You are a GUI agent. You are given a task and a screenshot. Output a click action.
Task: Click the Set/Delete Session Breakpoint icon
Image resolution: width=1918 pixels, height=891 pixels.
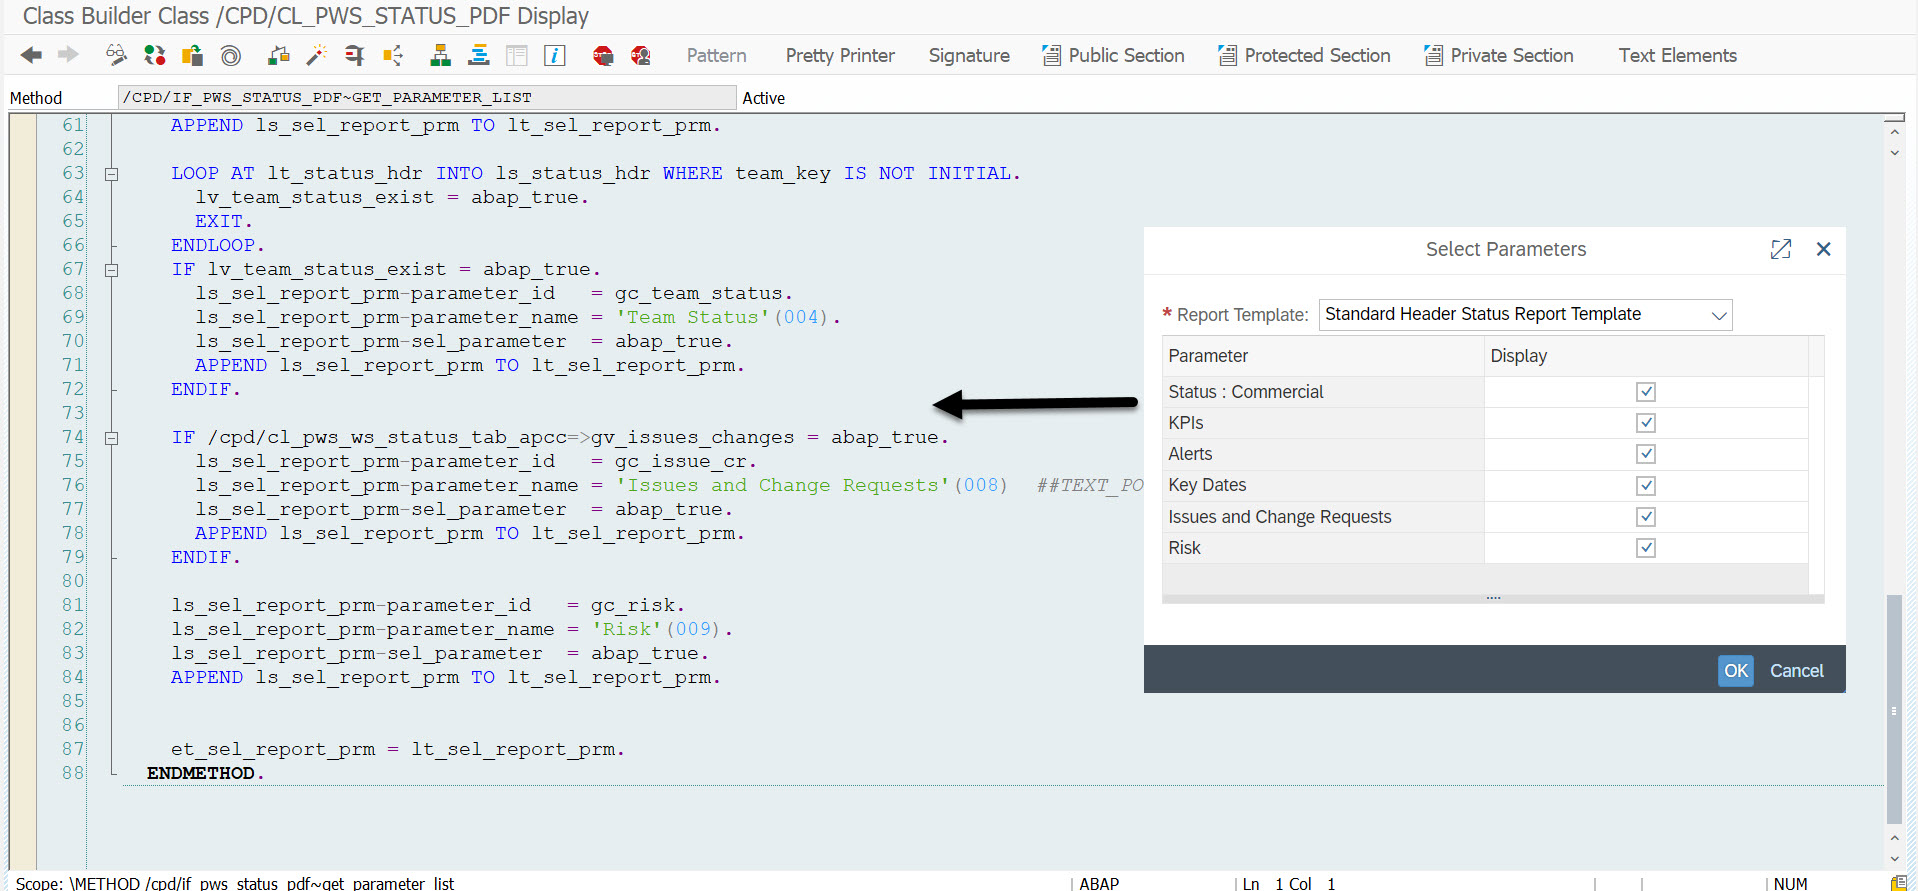[x=603, y=56]
